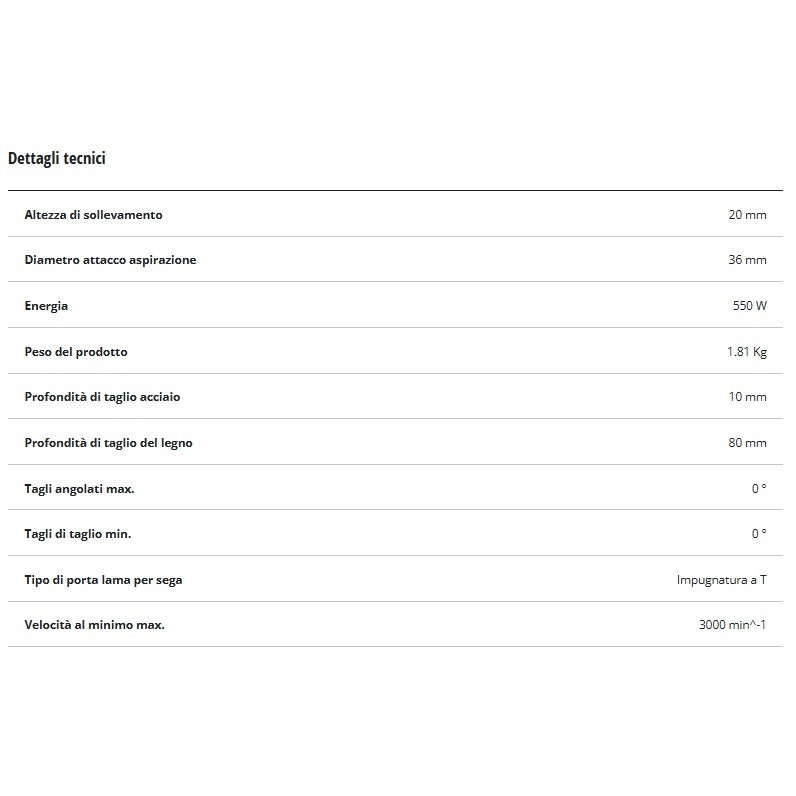Select the 1.81 Kg weight value
This screenshot has height=796, width=796.
pos(747,352)
